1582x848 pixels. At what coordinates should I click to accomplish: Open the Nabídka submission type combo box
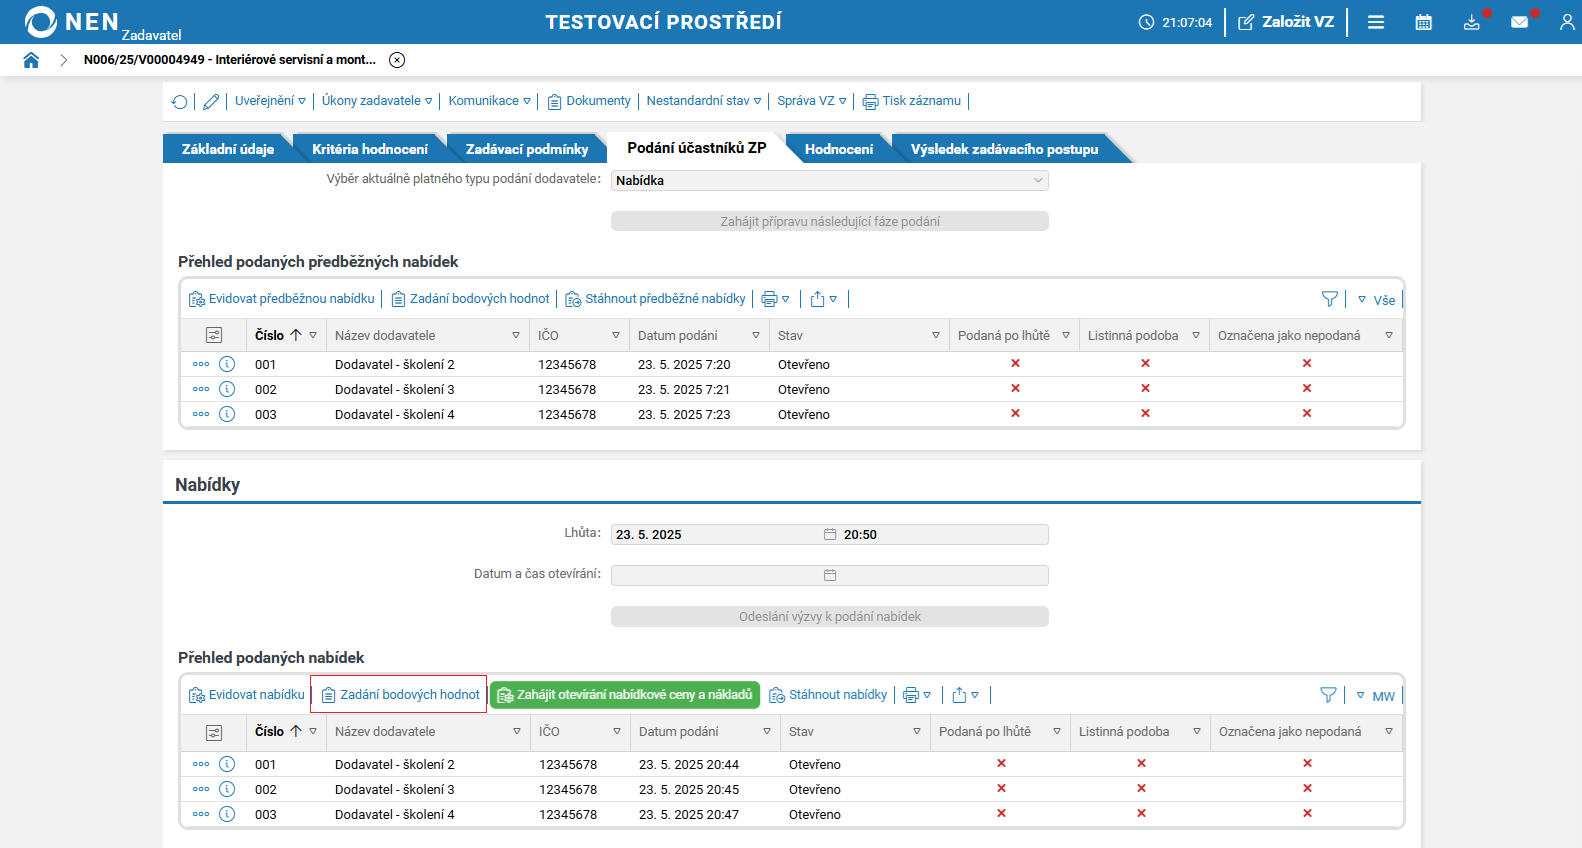[829, 181]
